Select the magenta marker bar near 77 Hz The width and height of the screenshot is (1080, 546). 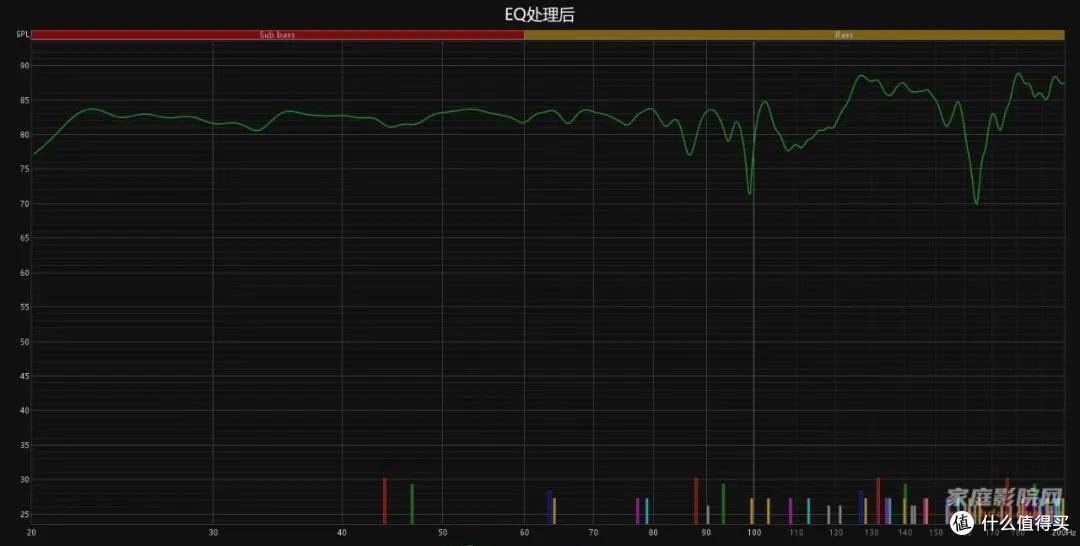[637, 511]
